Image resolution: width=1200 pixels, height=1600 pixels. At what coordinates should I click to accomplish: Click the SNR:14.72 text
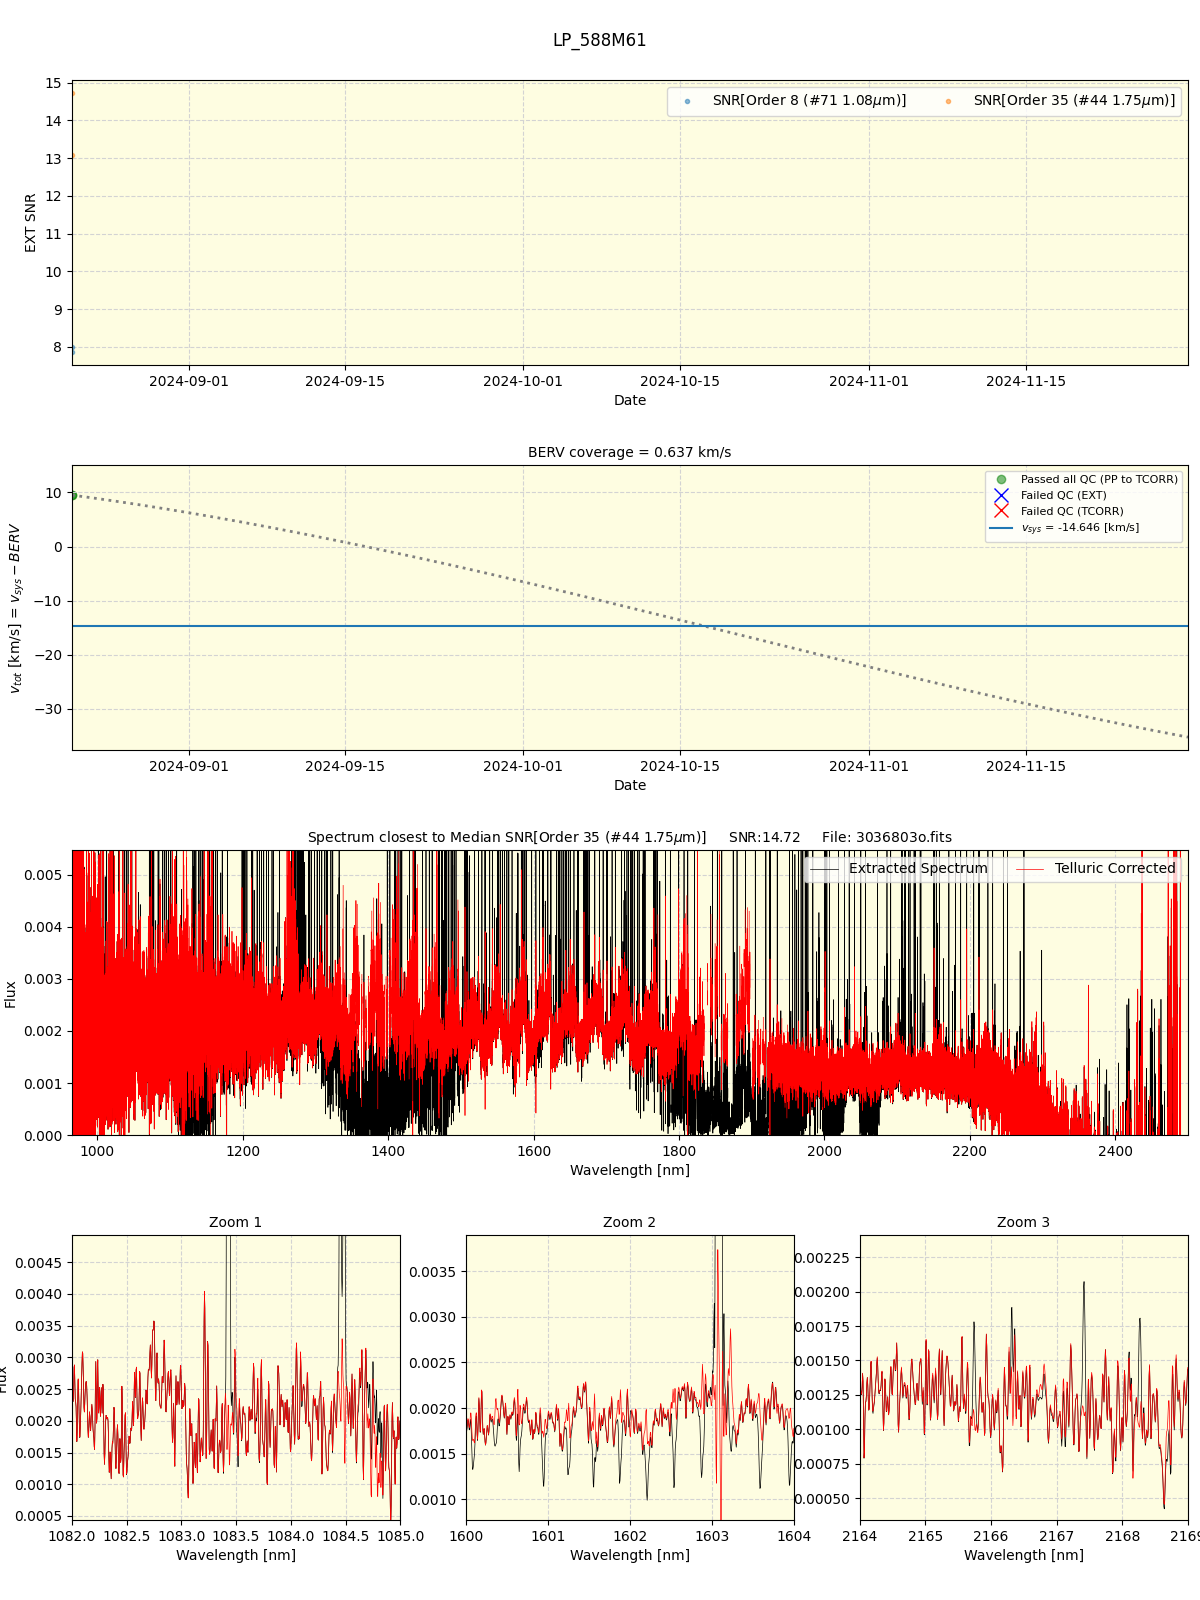(765, 837)
